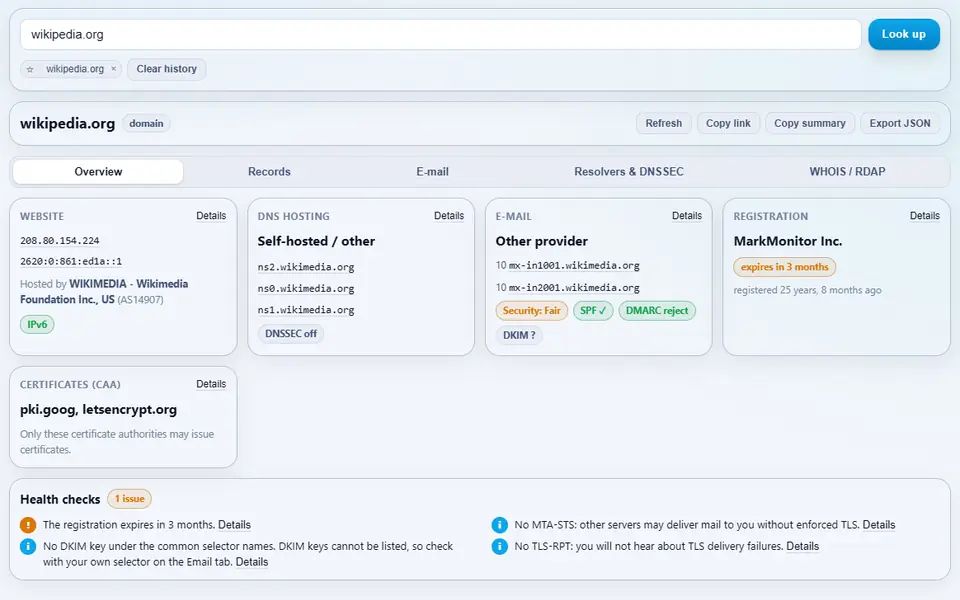This screenshot has height=600, width=960.
Task: Click nameserver ns2.wikimedia.org
Action: tap(306, 267)
